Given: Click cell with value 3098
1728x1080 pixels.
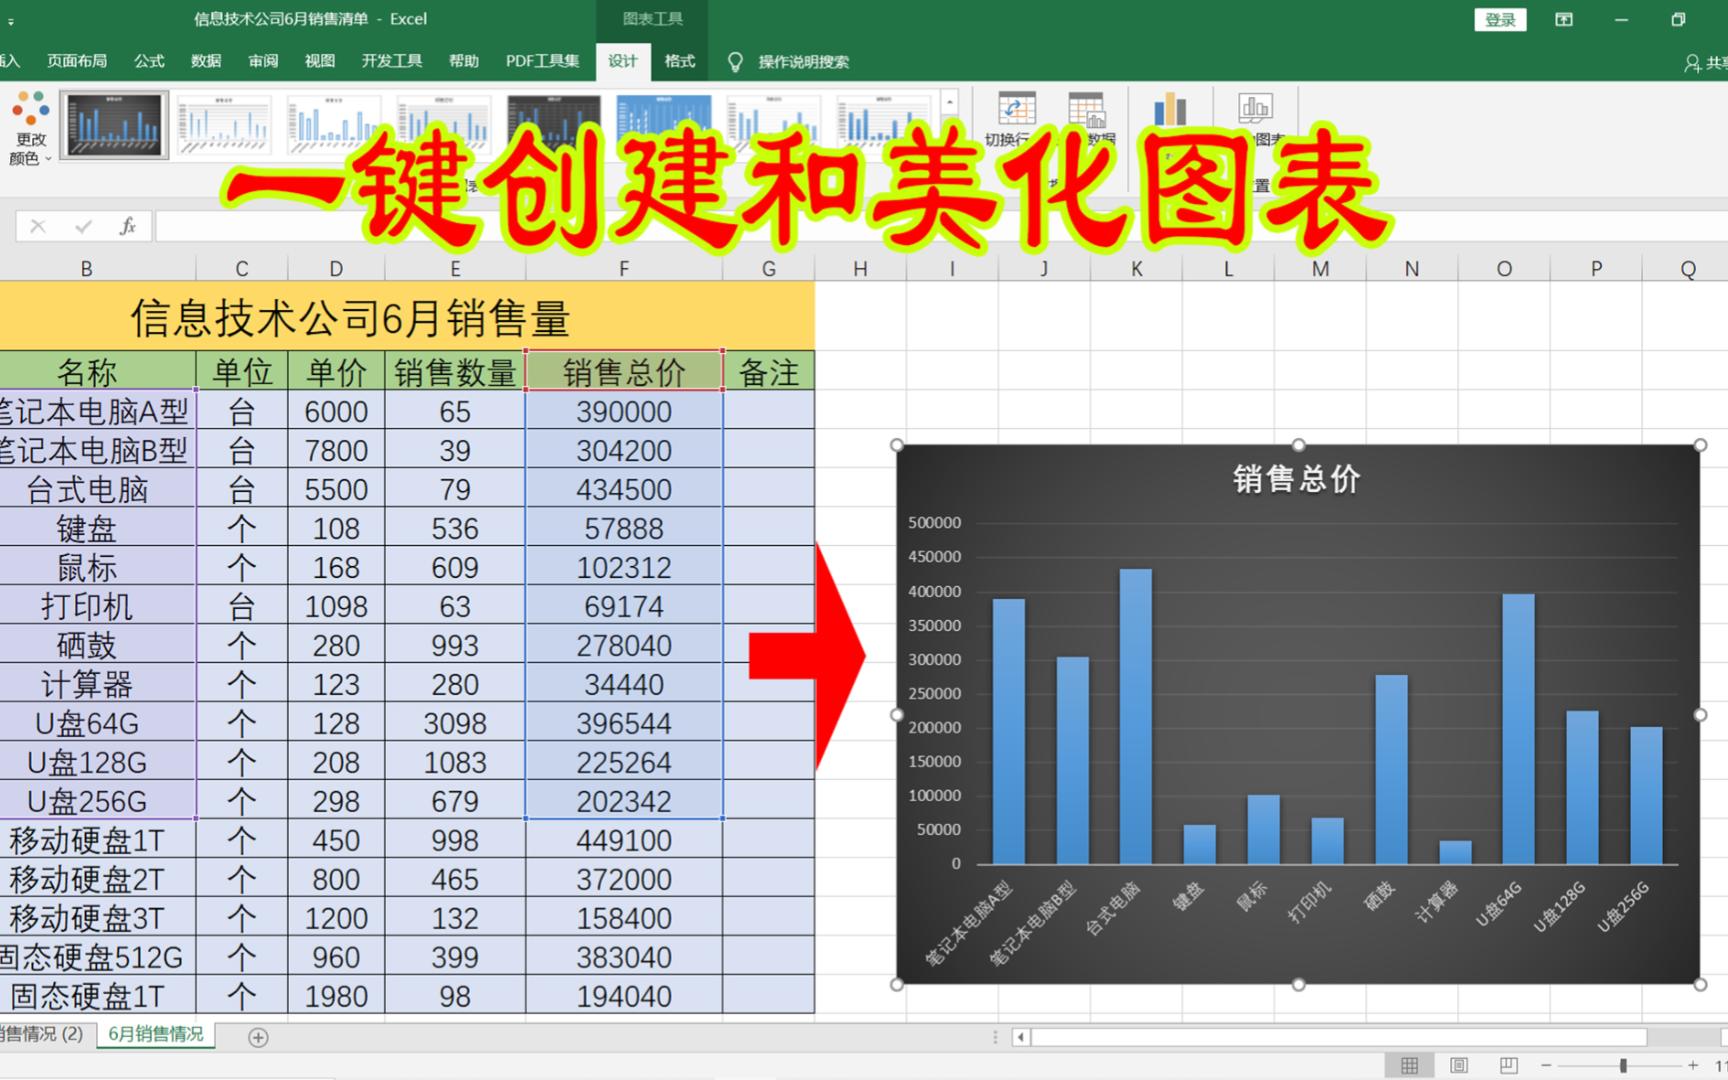Looking at the screenshot, I should coord(455,723).
